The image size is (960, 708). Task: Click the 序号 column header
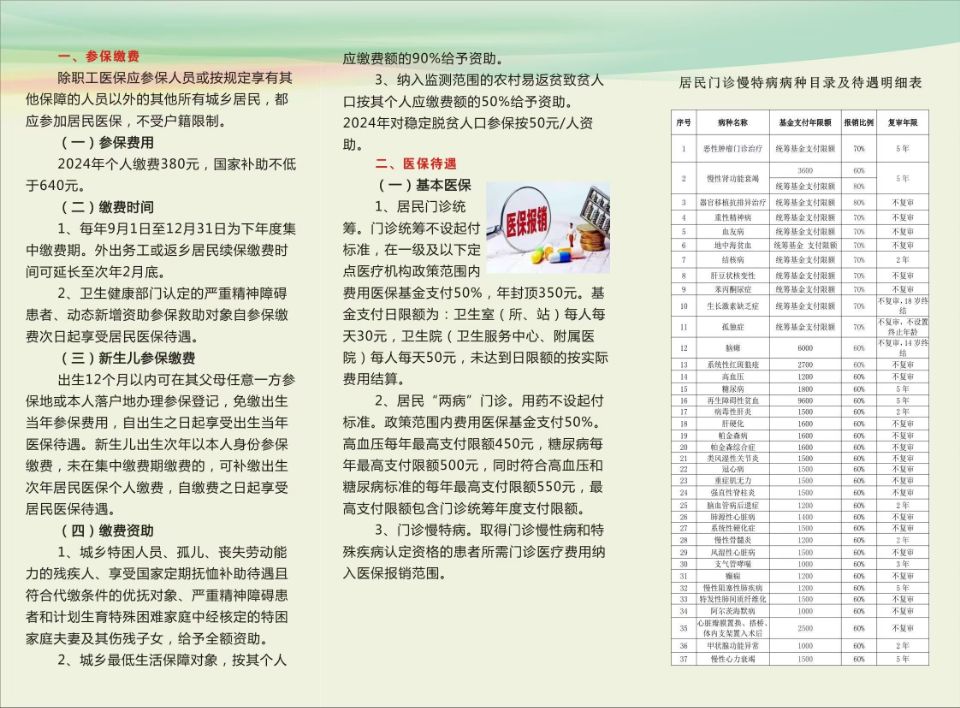pos(684,122)
